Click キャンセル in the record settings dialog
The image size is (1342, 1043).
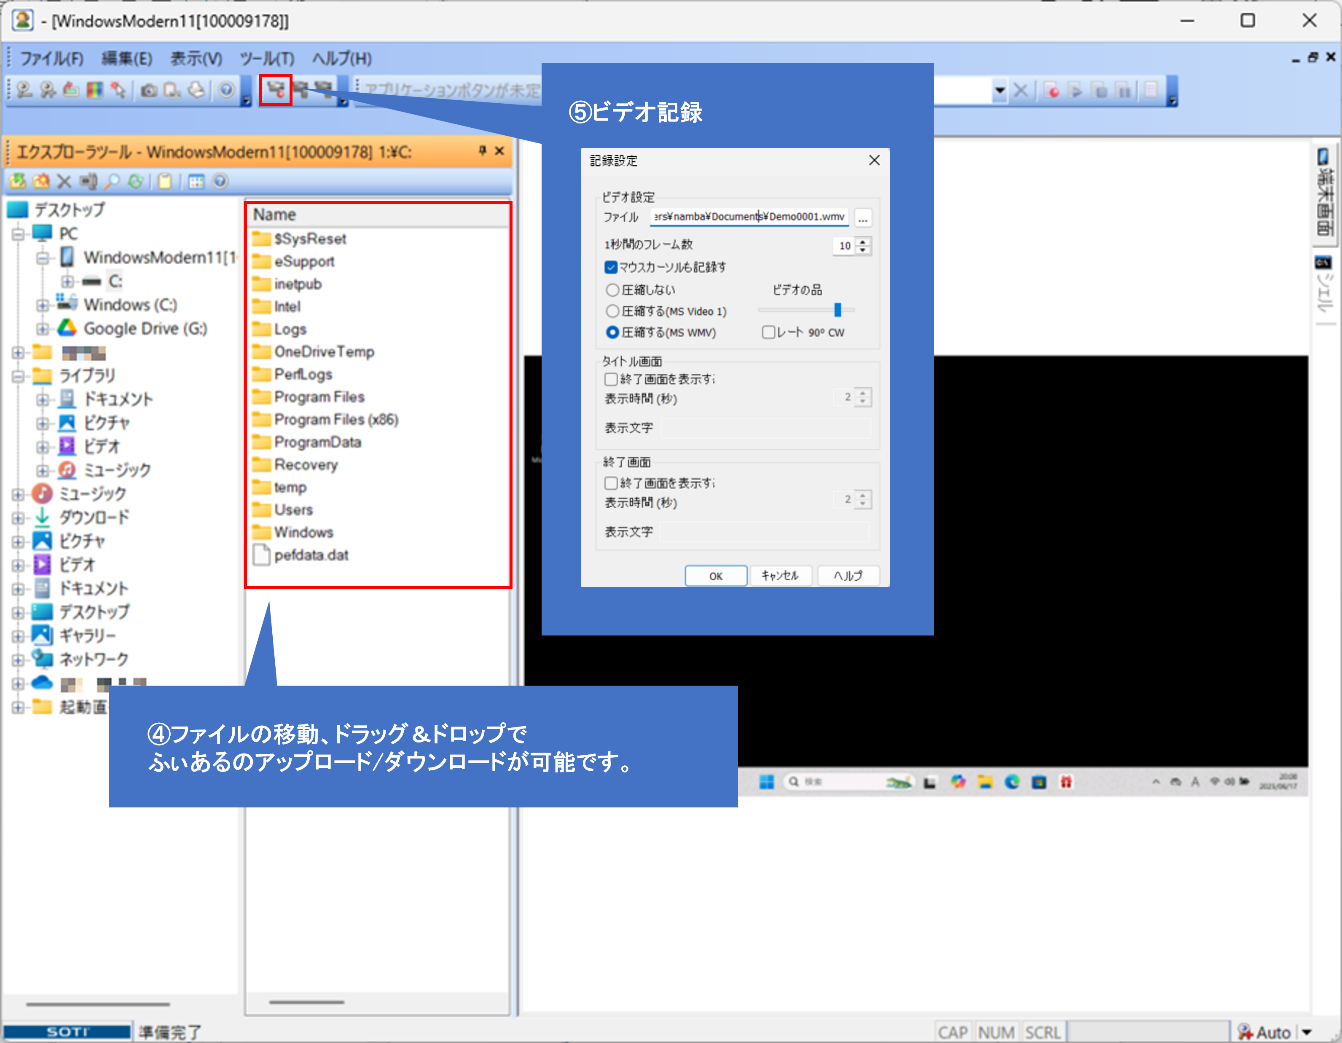pos(780,576)
